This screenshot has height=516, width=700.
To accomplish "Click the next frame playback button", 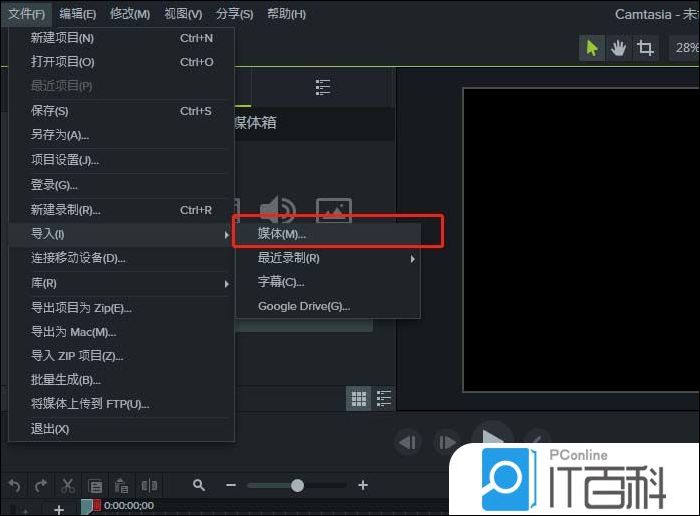I will coord(447,442).
